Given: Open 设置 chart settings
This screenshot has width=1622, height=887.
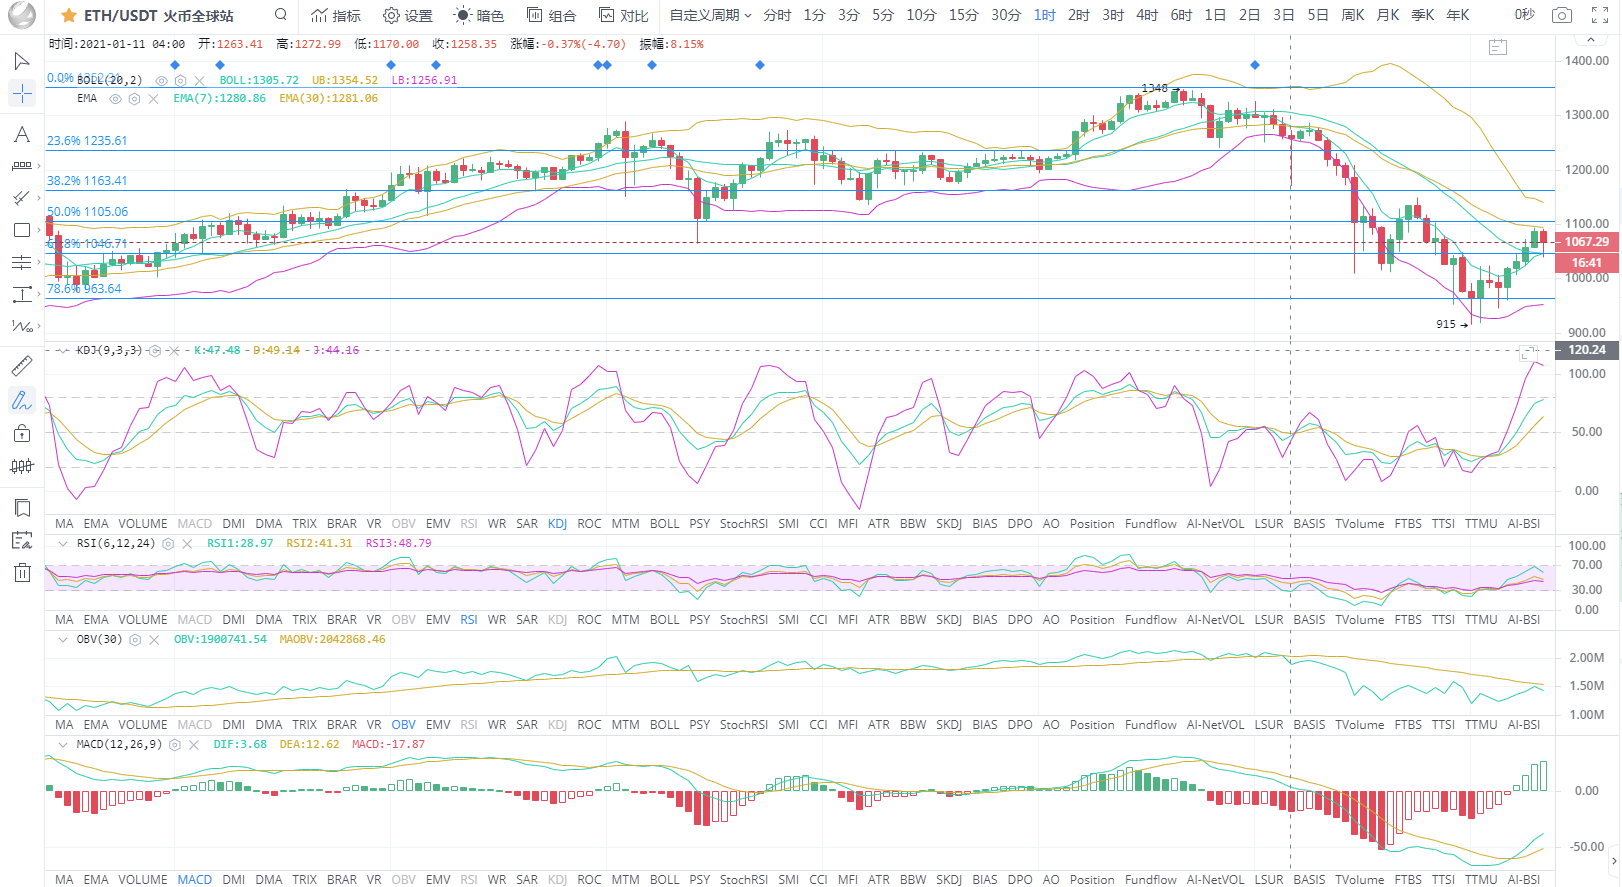Looking at the screenshot, I should tap(408, 16).
